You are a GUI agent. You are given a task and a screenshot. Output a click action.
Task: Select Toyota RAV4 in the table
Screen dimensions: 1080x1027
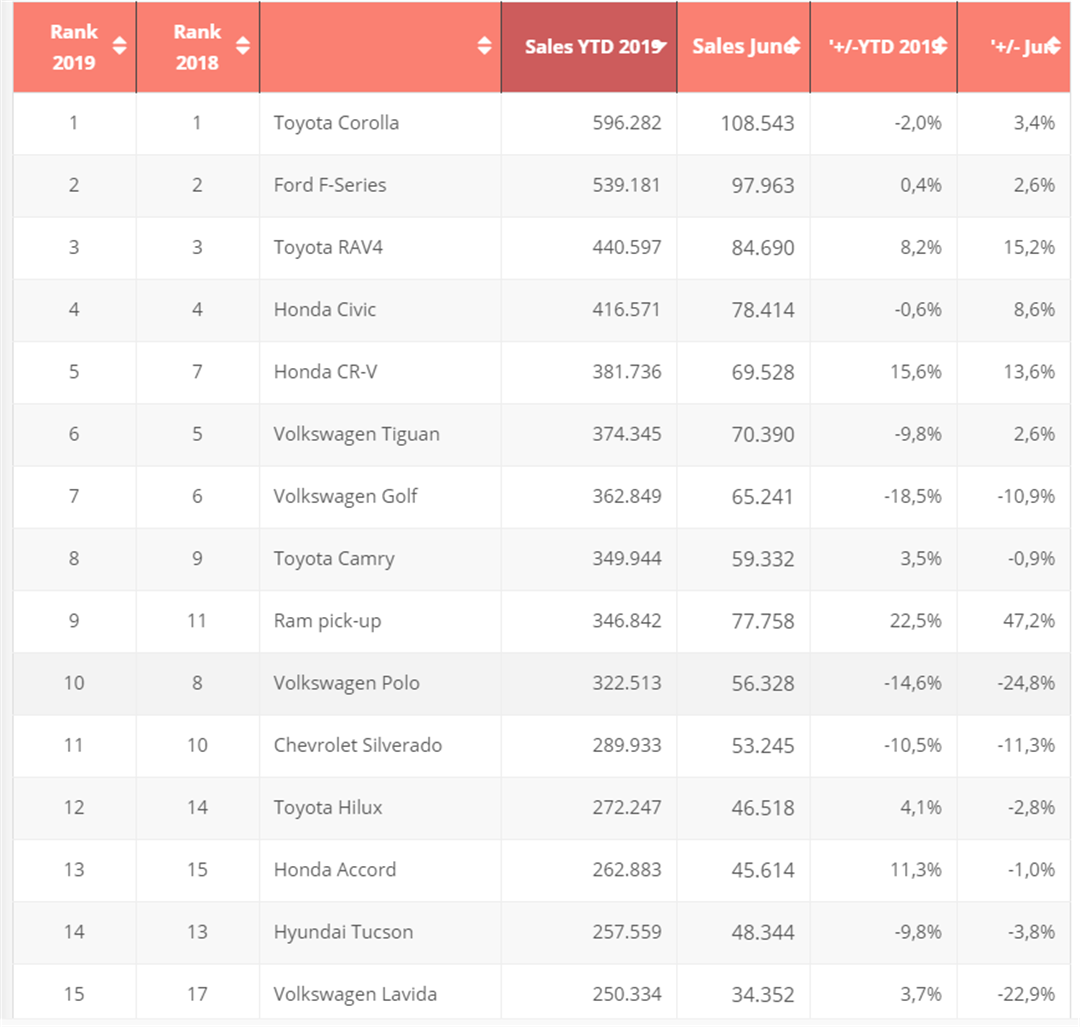click(328, 247)
